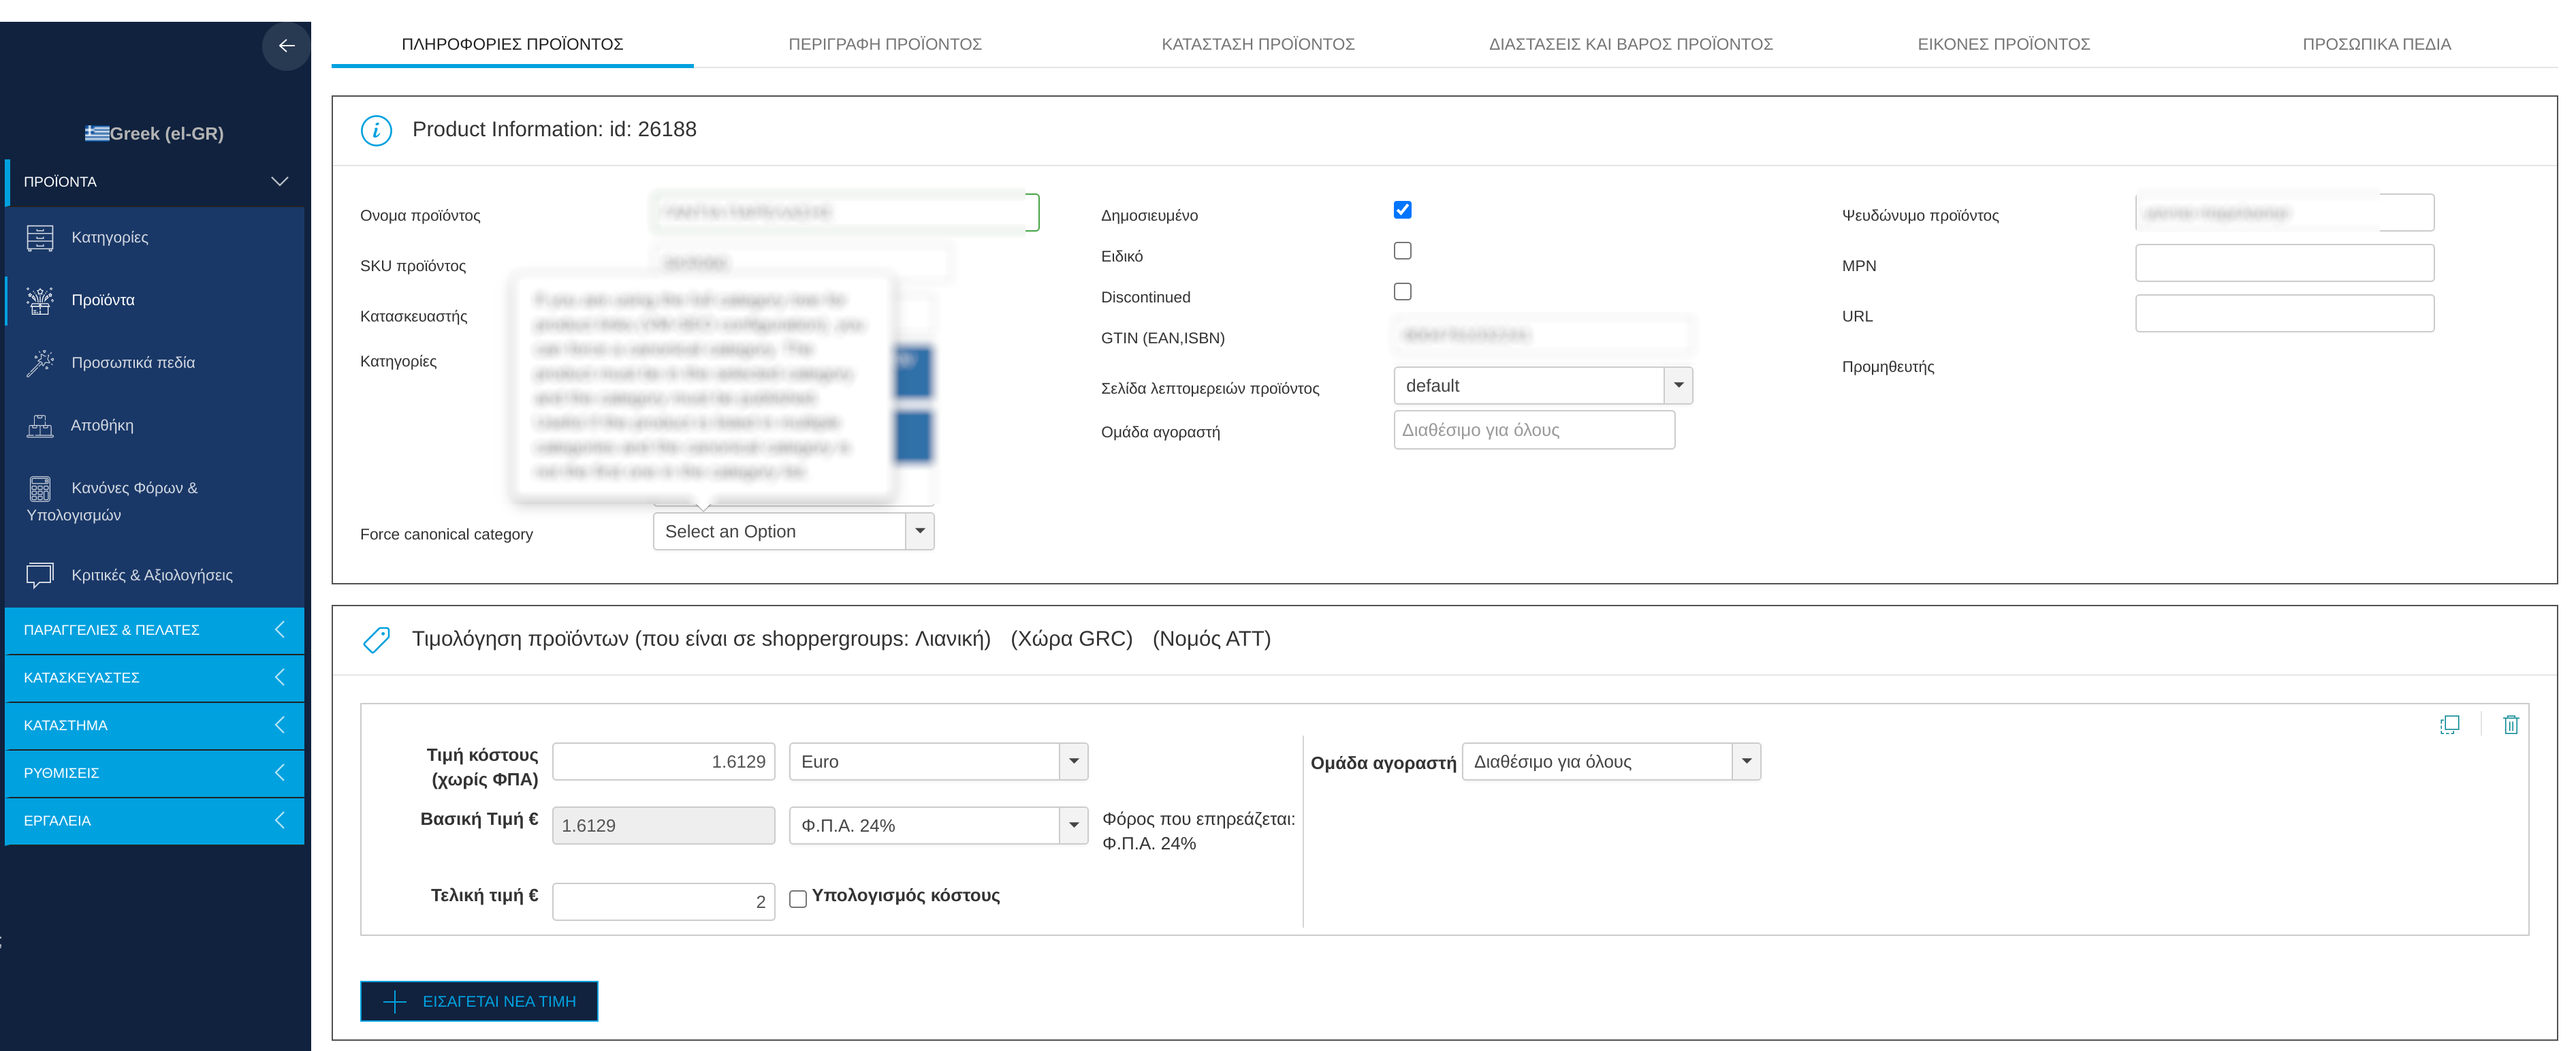Focus the Ομάδα αγοραστή Διαθέσιμο για όλους field

1534,430
